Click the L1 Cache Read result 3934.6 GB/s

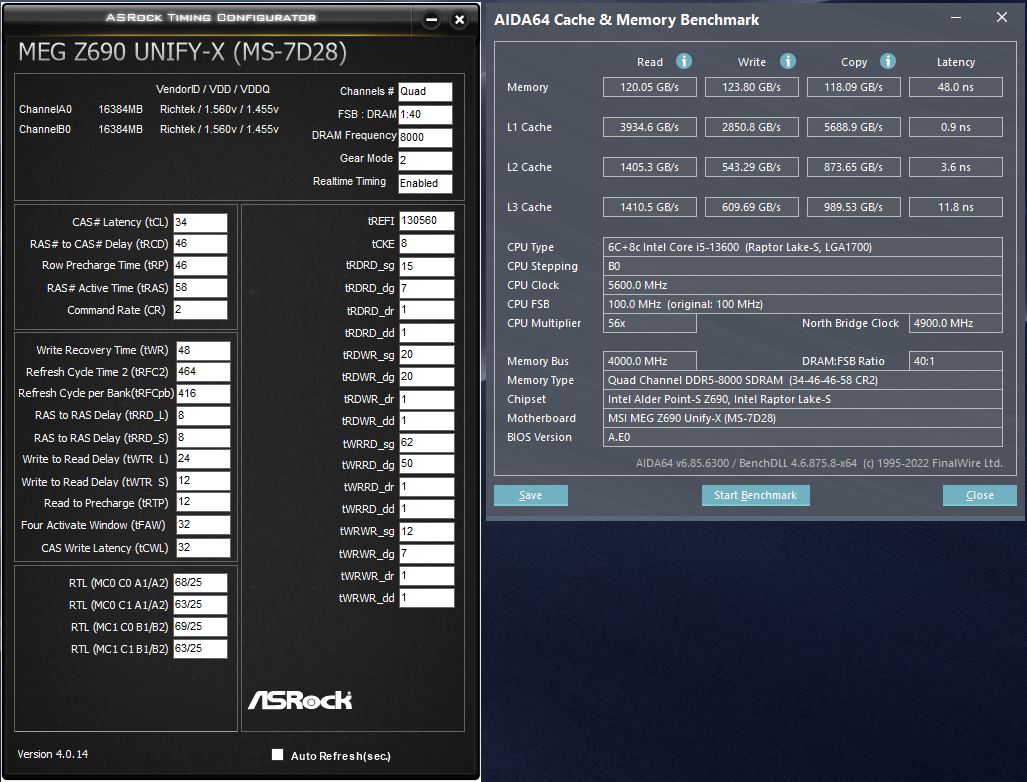(x=650, y=127)
